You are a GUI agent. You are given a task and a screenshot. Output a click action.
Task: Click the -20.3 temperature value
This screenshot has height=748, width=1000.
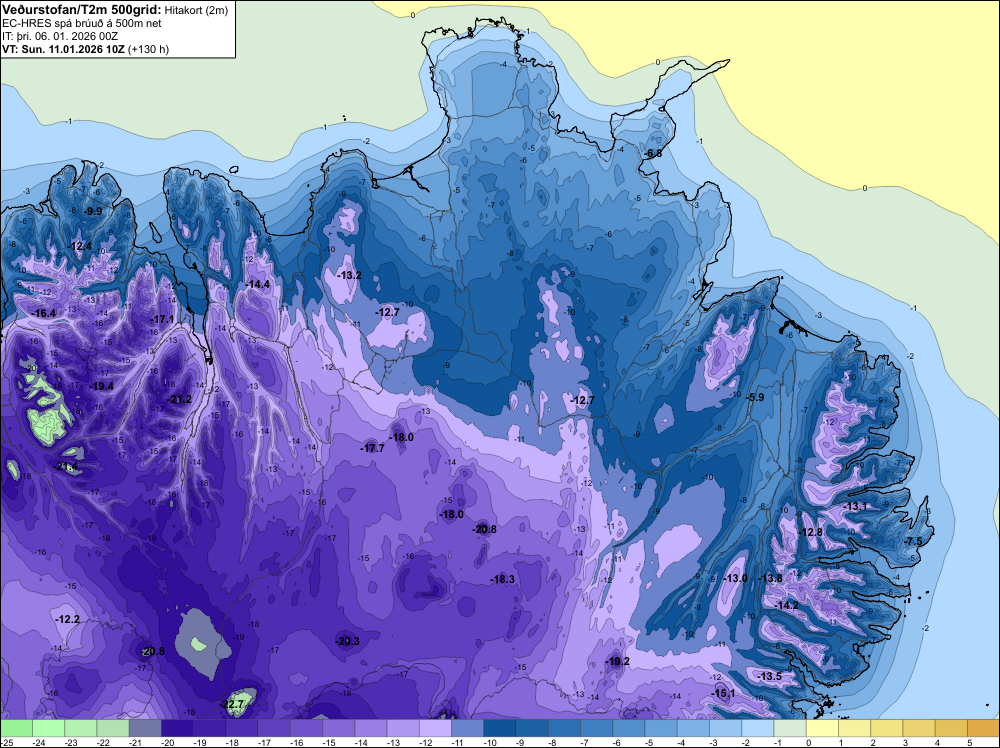pos(348,642)
